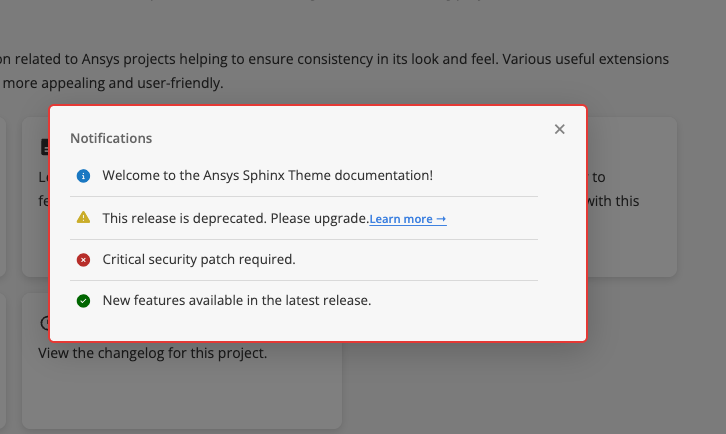Click the red error circle icon
This screenshot has height=434, width=726.
click(83, 260)
